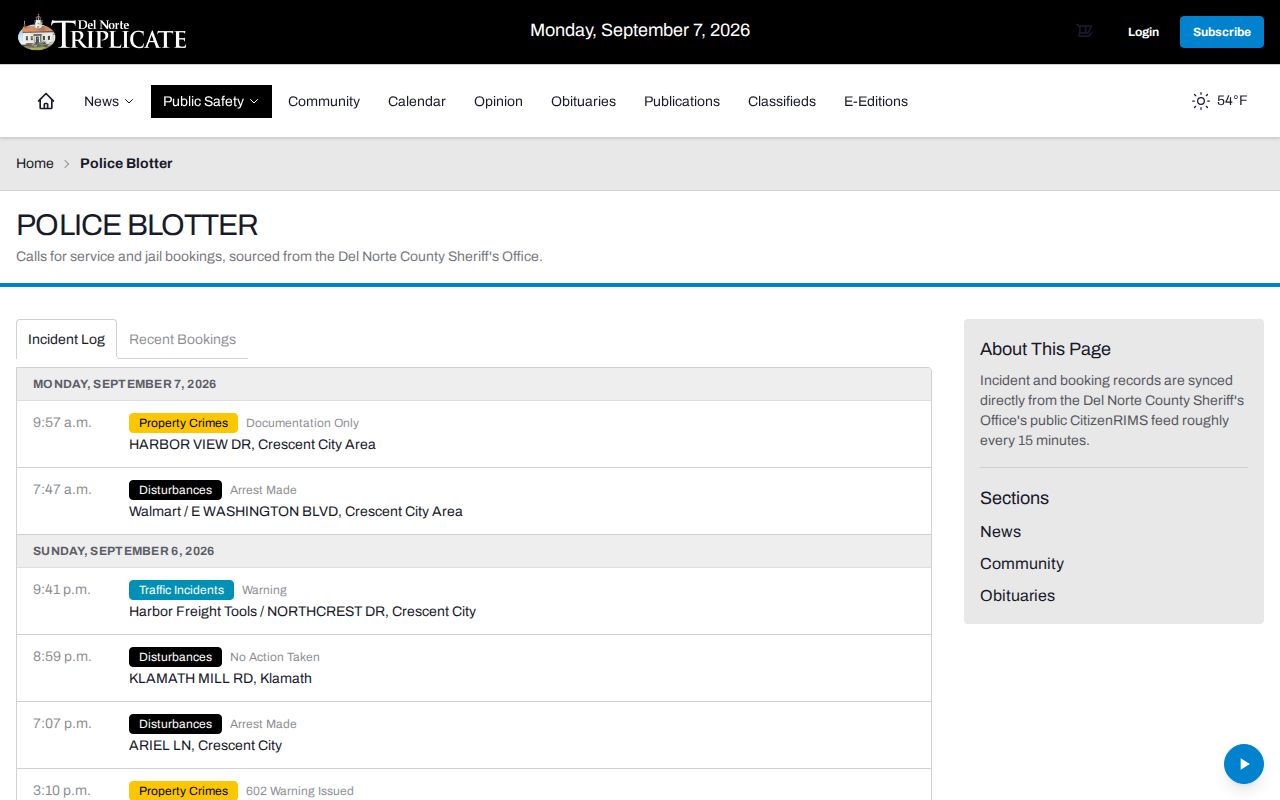Click the Harbor Freight Tools incident address
This screenshot has width=1280, height=800.
click(x=302, y=611)
